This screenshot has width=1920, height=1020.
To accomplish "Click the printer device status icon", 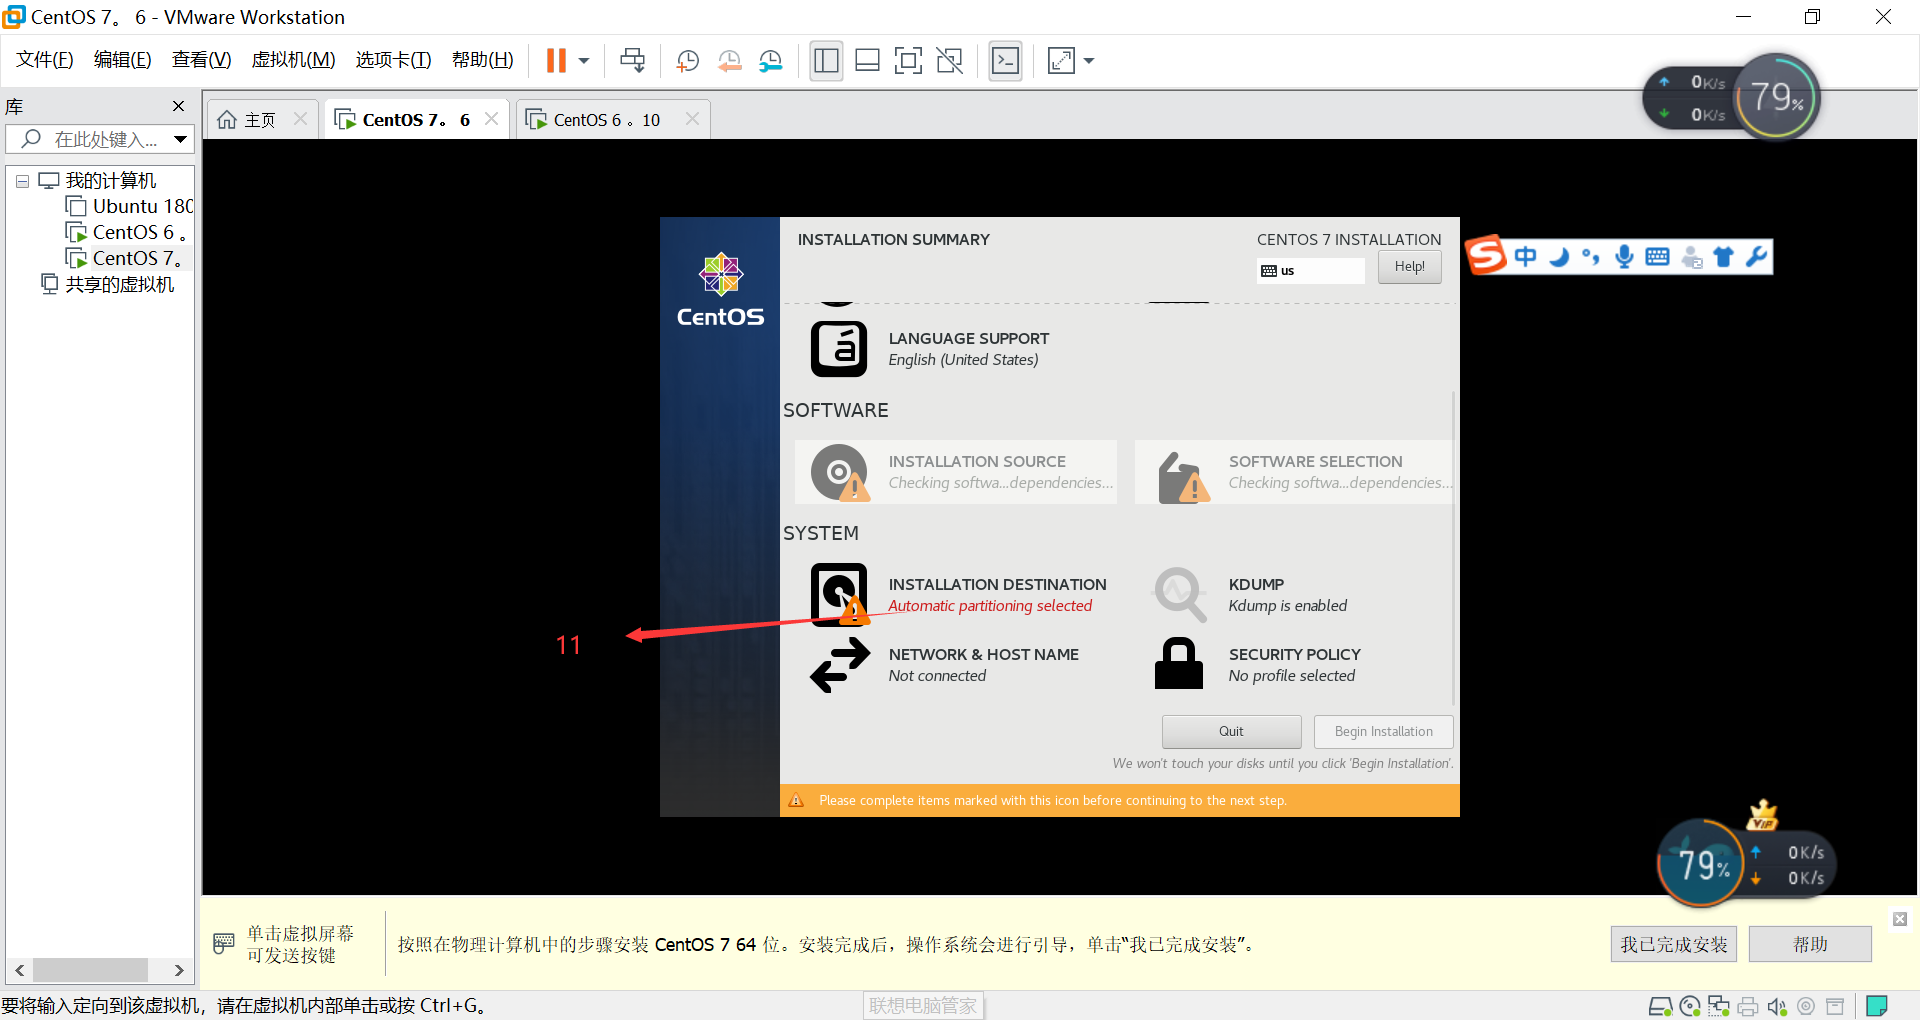I will pyautogui.click(x=1748, y=1006).
